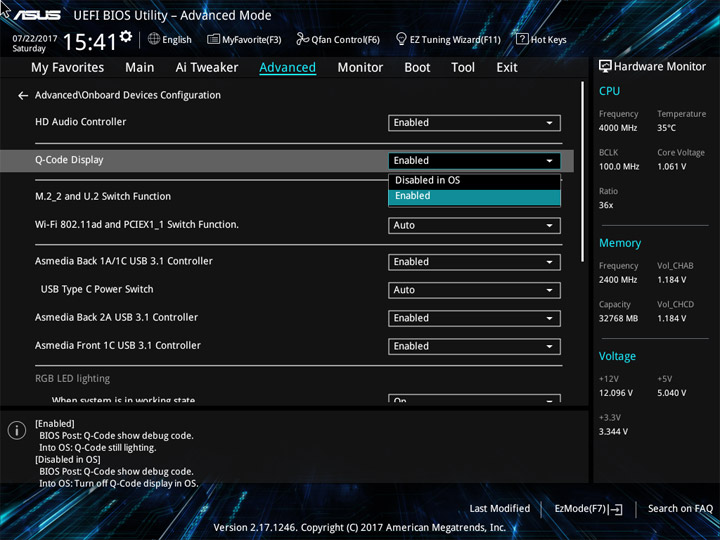The height and width of the screenshot is (540, 720).
Task: Click the EZ Tuning Wizard bulb icon
Action: [401, 39]
